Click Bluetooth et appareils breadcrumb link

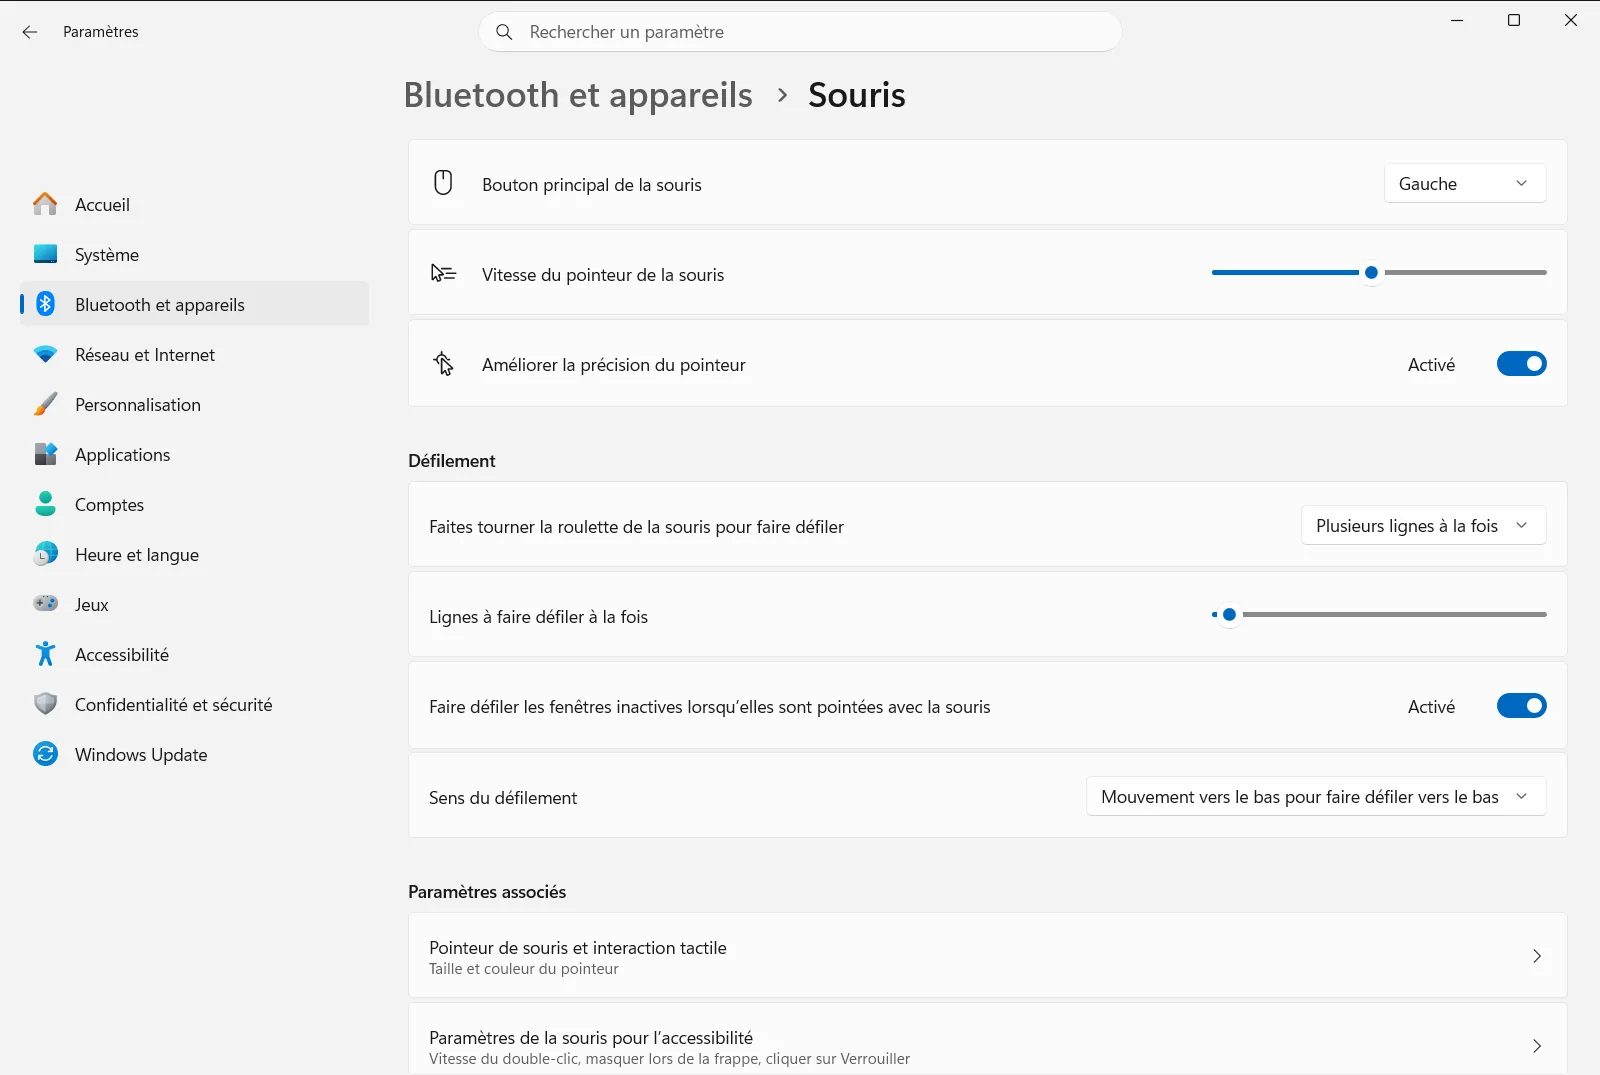(x=578, y=95)
